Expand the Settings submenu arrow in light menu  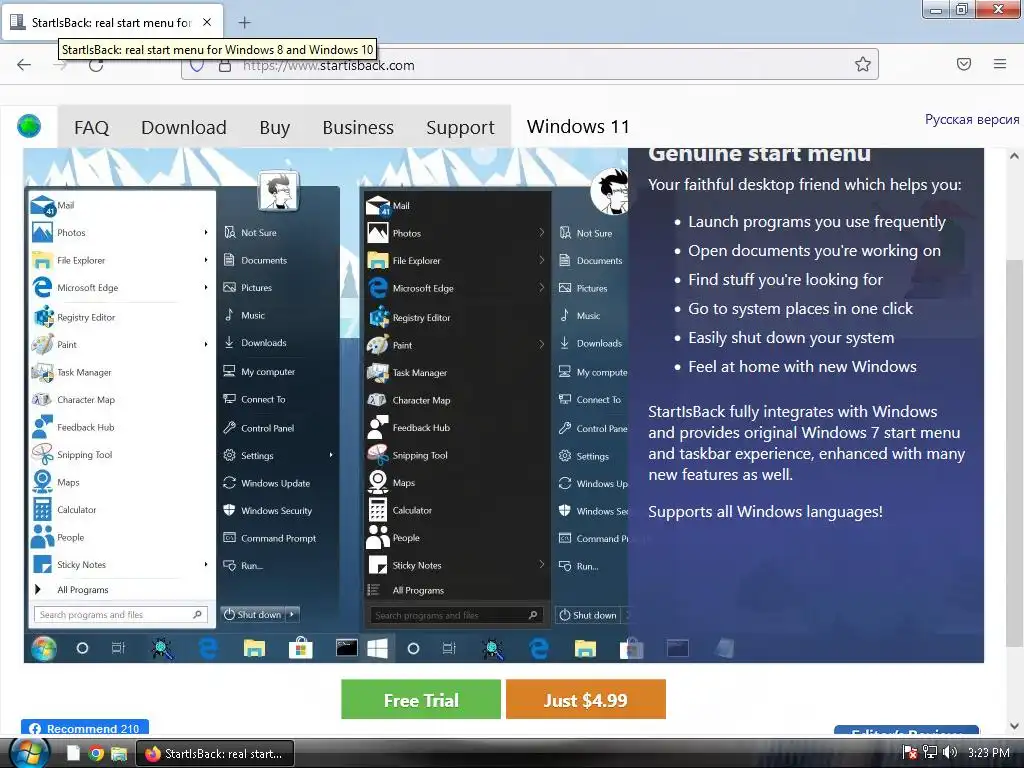[331, 455]
